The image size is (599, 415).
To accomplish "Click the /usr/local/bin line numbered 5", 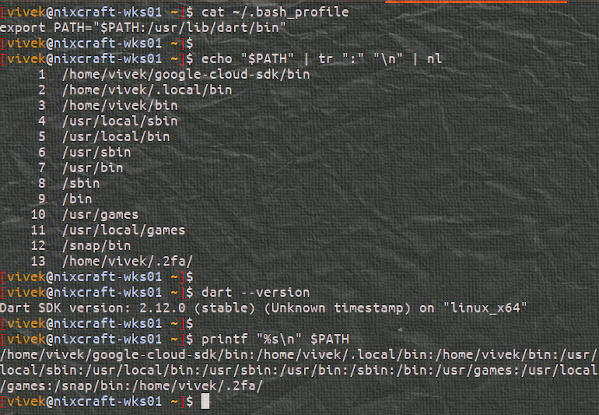I will 116,137.
